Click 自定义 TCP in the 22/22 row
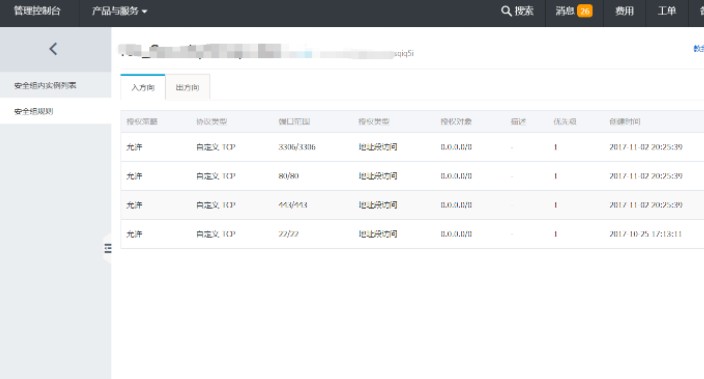The width and height of the screenshot is (704, 379). point(216,234)
